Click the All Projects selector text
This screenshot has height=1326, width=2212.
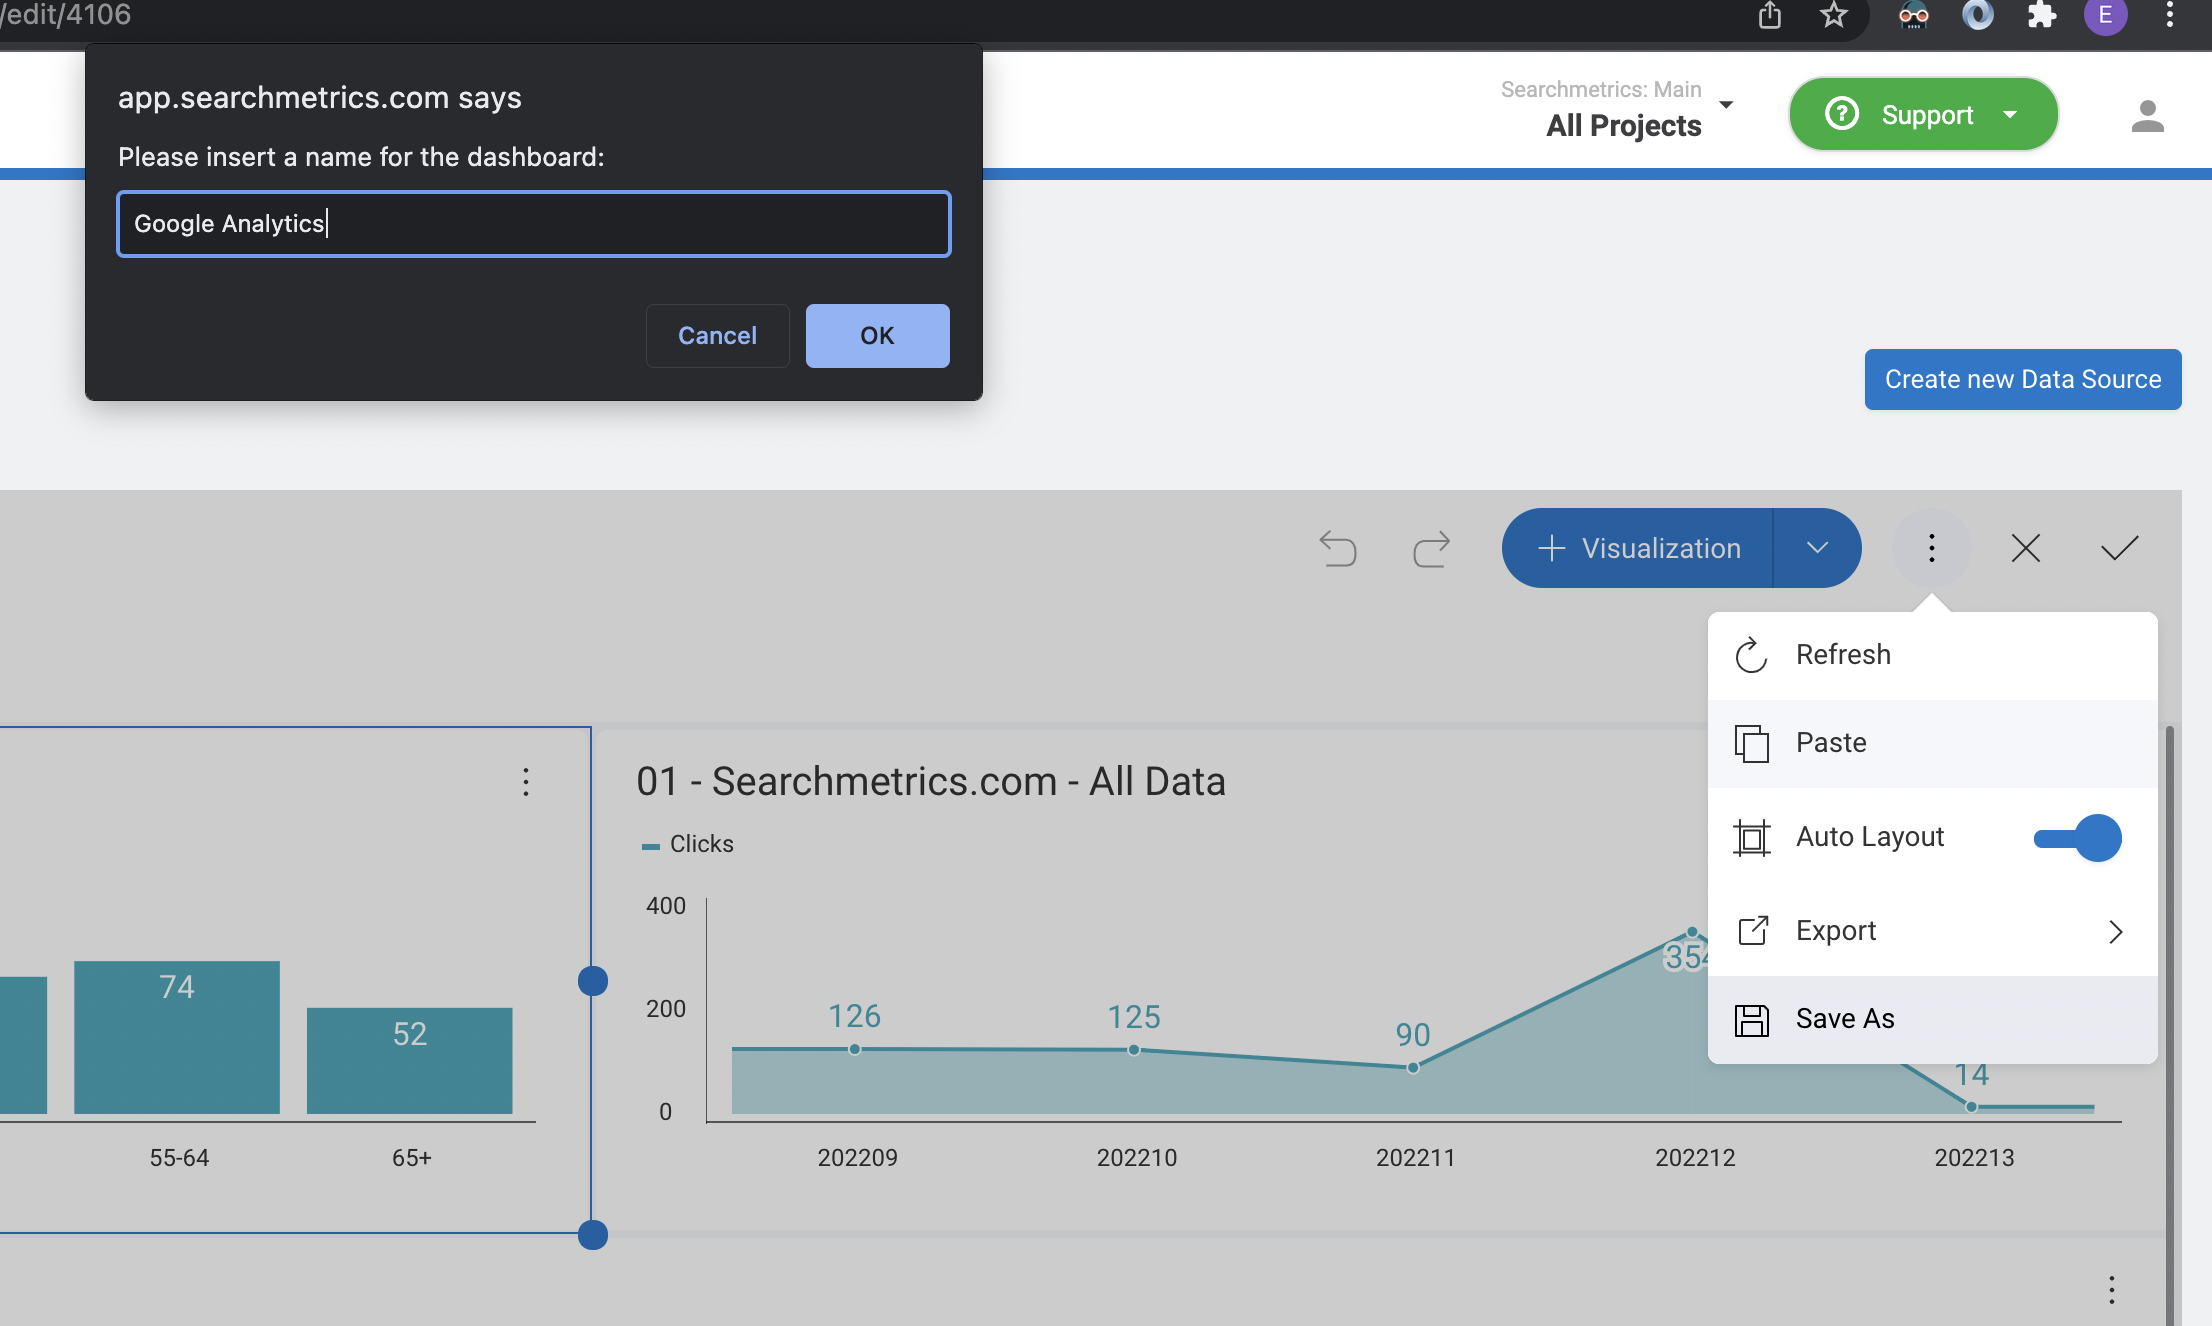pyautogui.click(x=1623, y=125)
